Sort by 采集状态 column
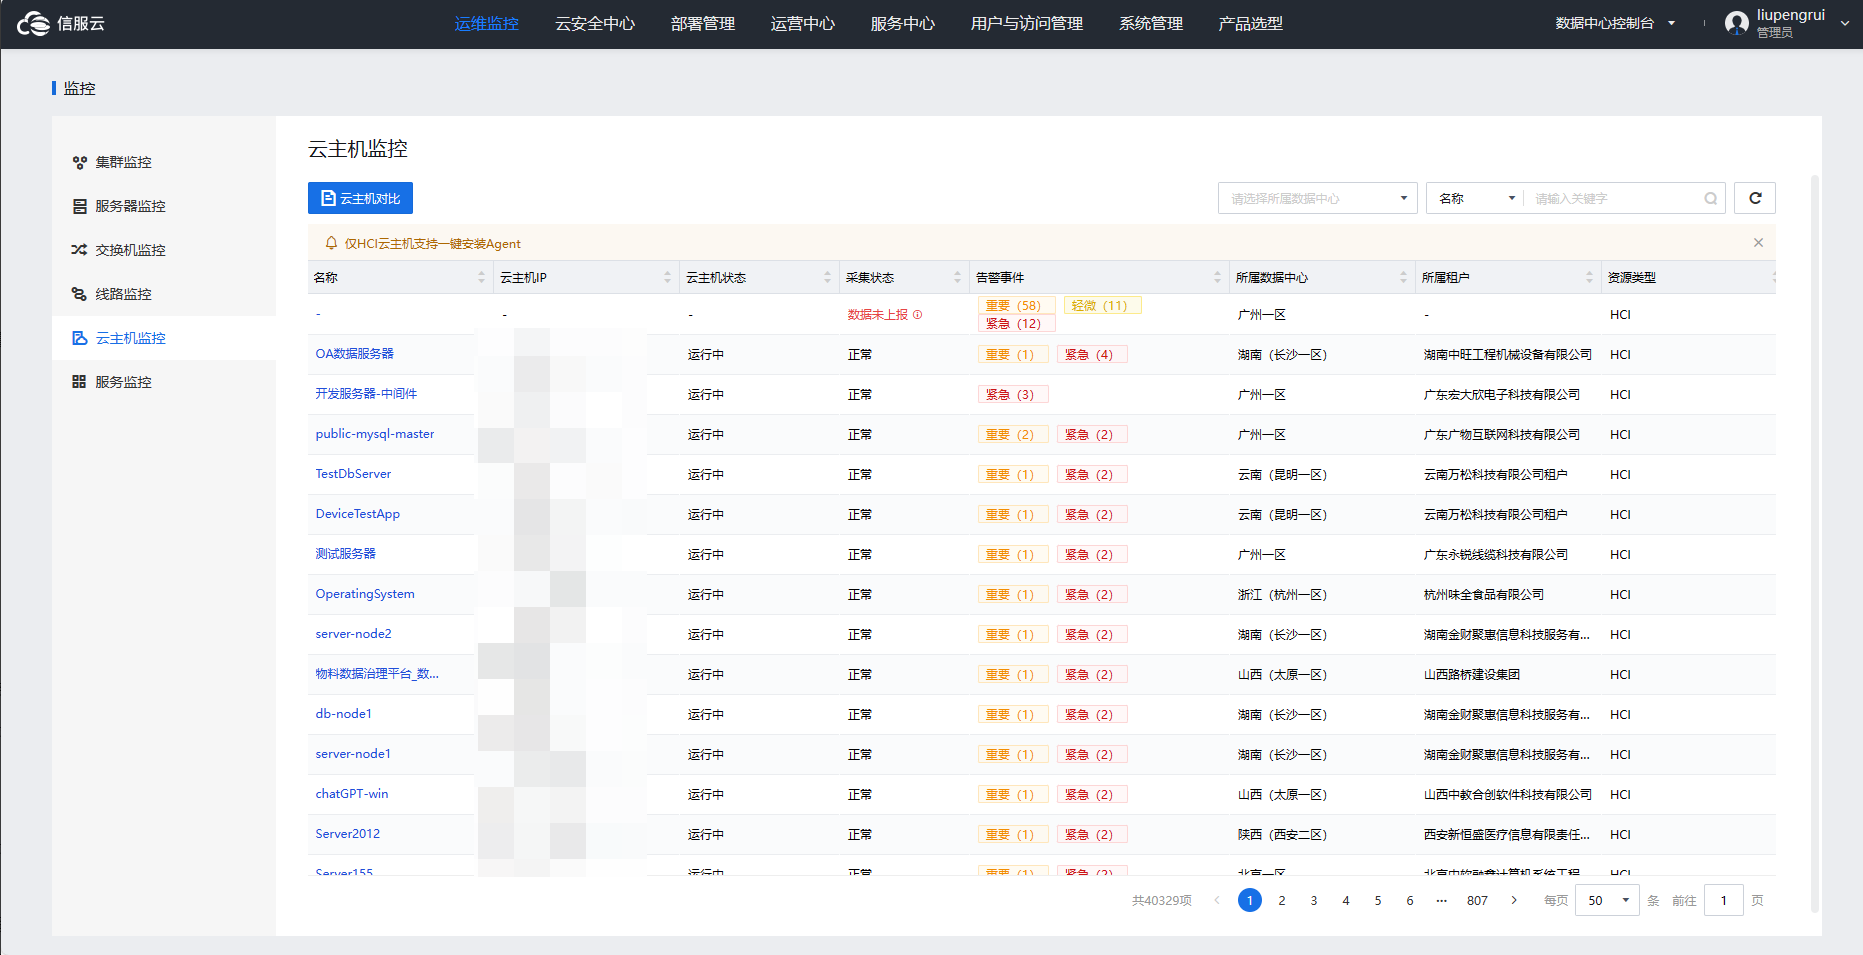Viewport: 1863px width, 955px height. pyautogui.click(x=957, y=278)
